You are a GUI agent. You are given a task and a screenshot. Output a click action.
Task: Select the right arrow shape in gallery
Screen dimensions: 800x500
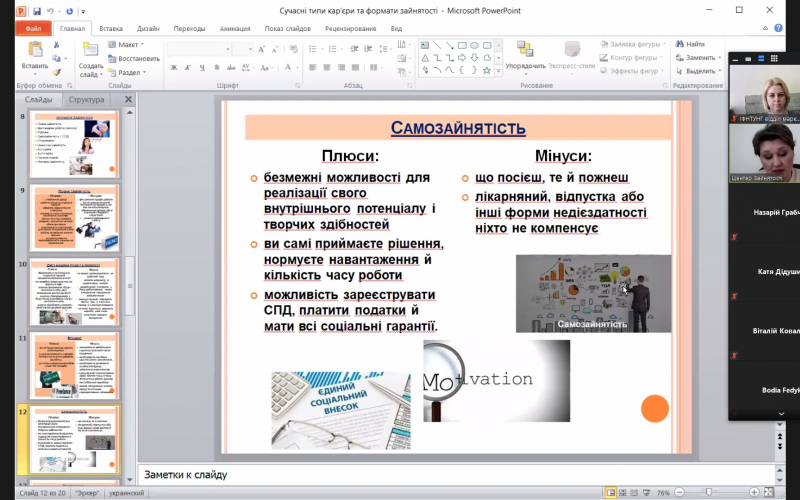pos(462,58)
